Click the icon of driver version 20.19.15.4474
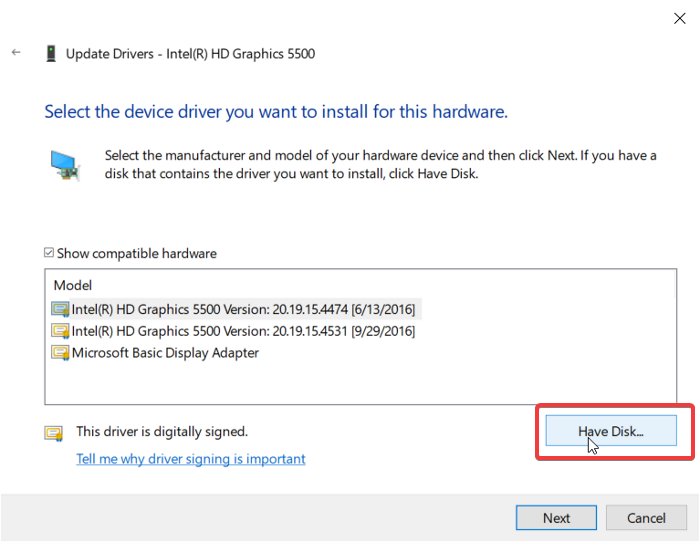 click(x=61, y=309)
